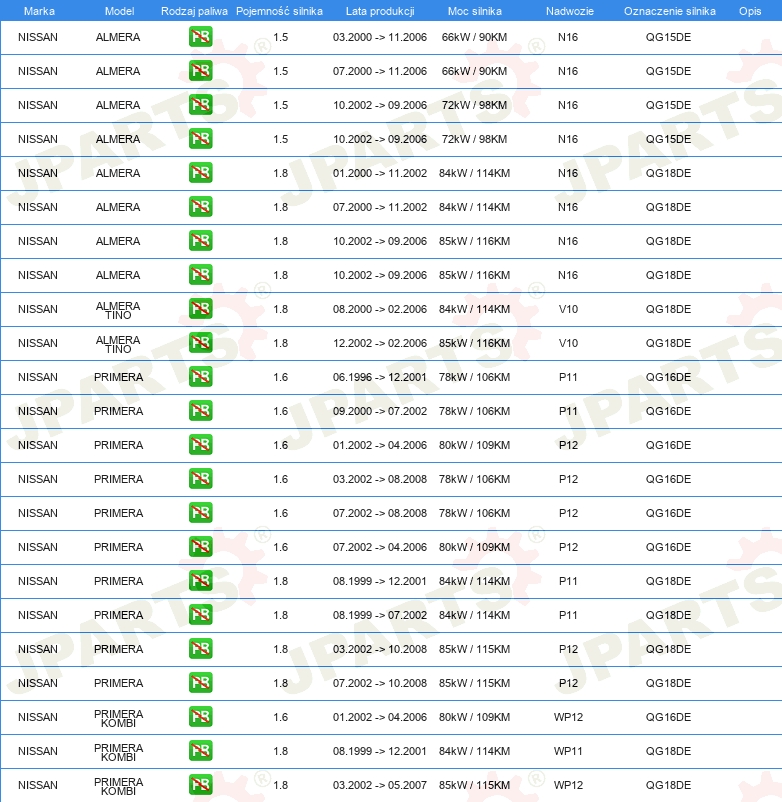Select the date '03.2002 -> 08.2008'
Viewport: 782px width, 802px height.
[x=380, y=479]
